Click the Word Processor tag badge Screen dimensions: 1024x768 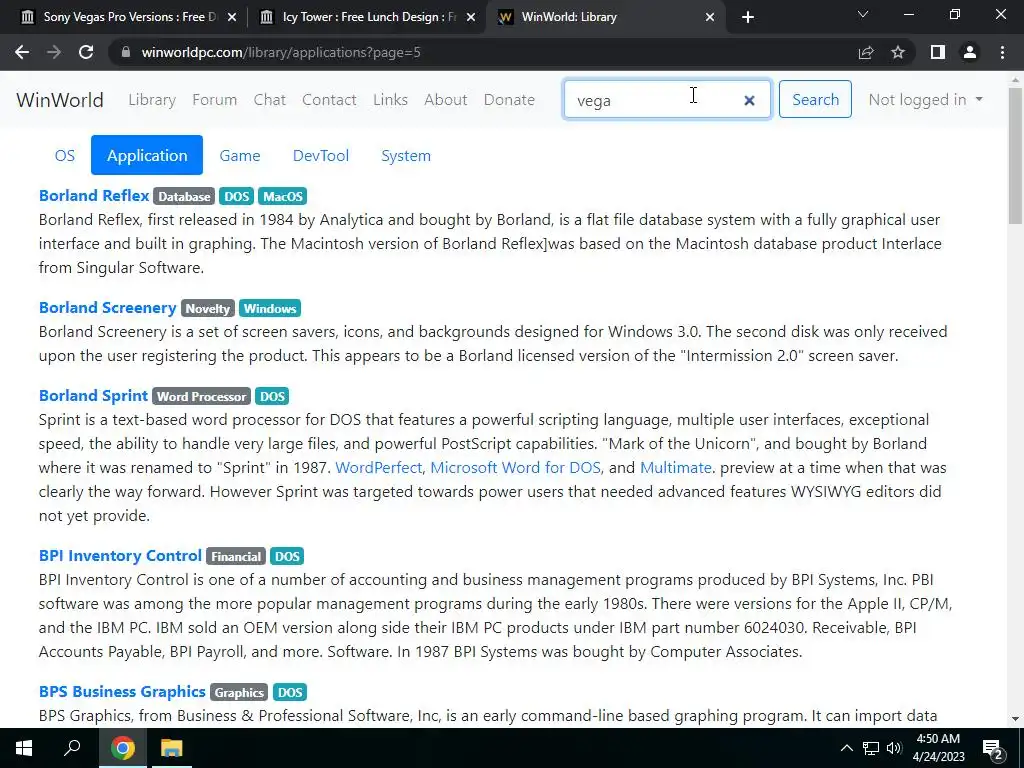pyautogui.click(x=201, y=396)
